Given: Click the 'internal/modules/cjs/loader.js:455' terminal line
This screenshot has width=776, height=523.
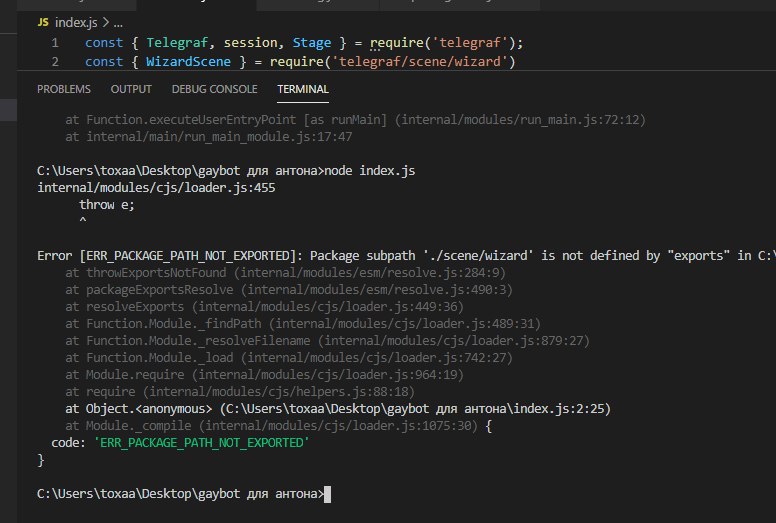Looking at the screenshot, I should click(x=156, y=188).
